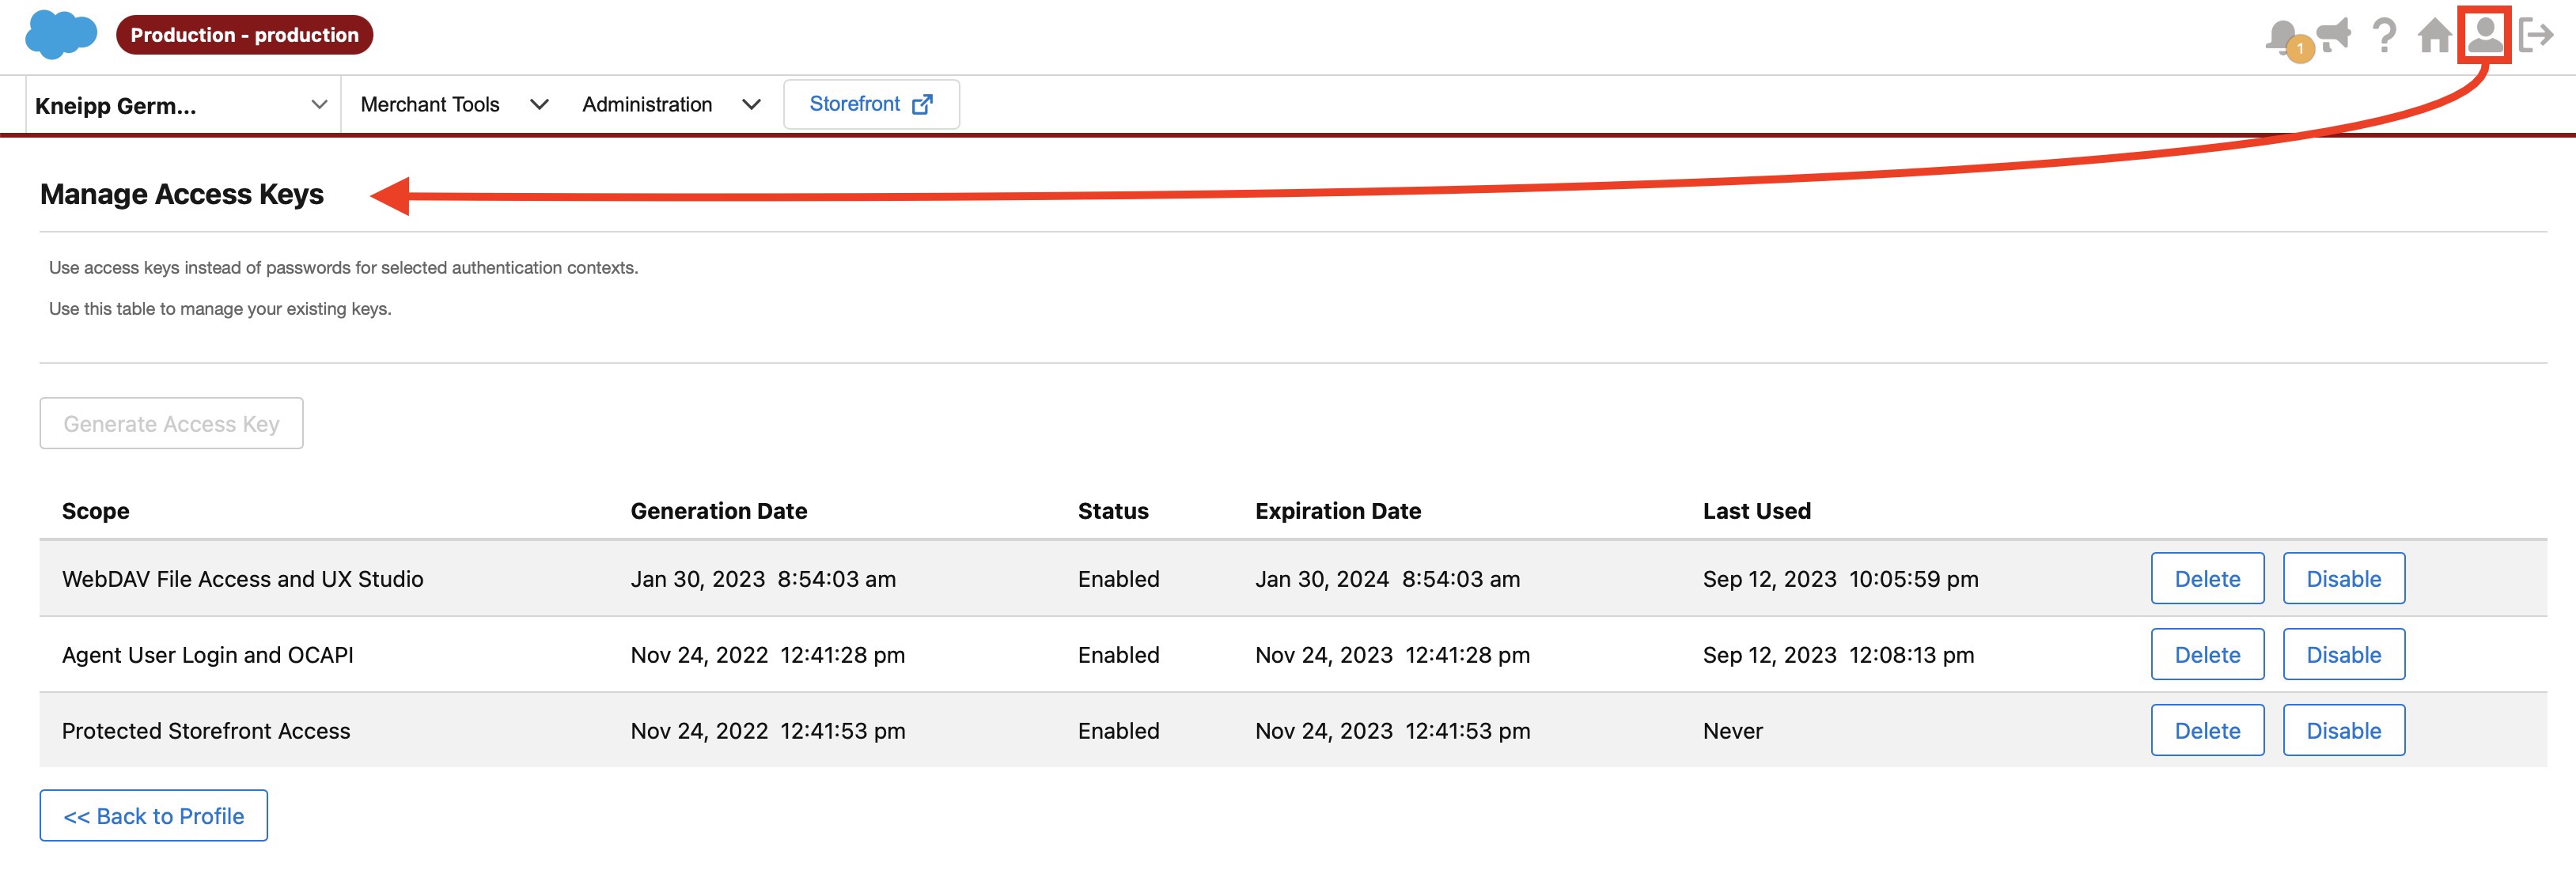Image resolution: width=2576 pixels, height=870 pixels.
Task: Expand the Kneipp Germ... site selector
Action: coord(318,104)
